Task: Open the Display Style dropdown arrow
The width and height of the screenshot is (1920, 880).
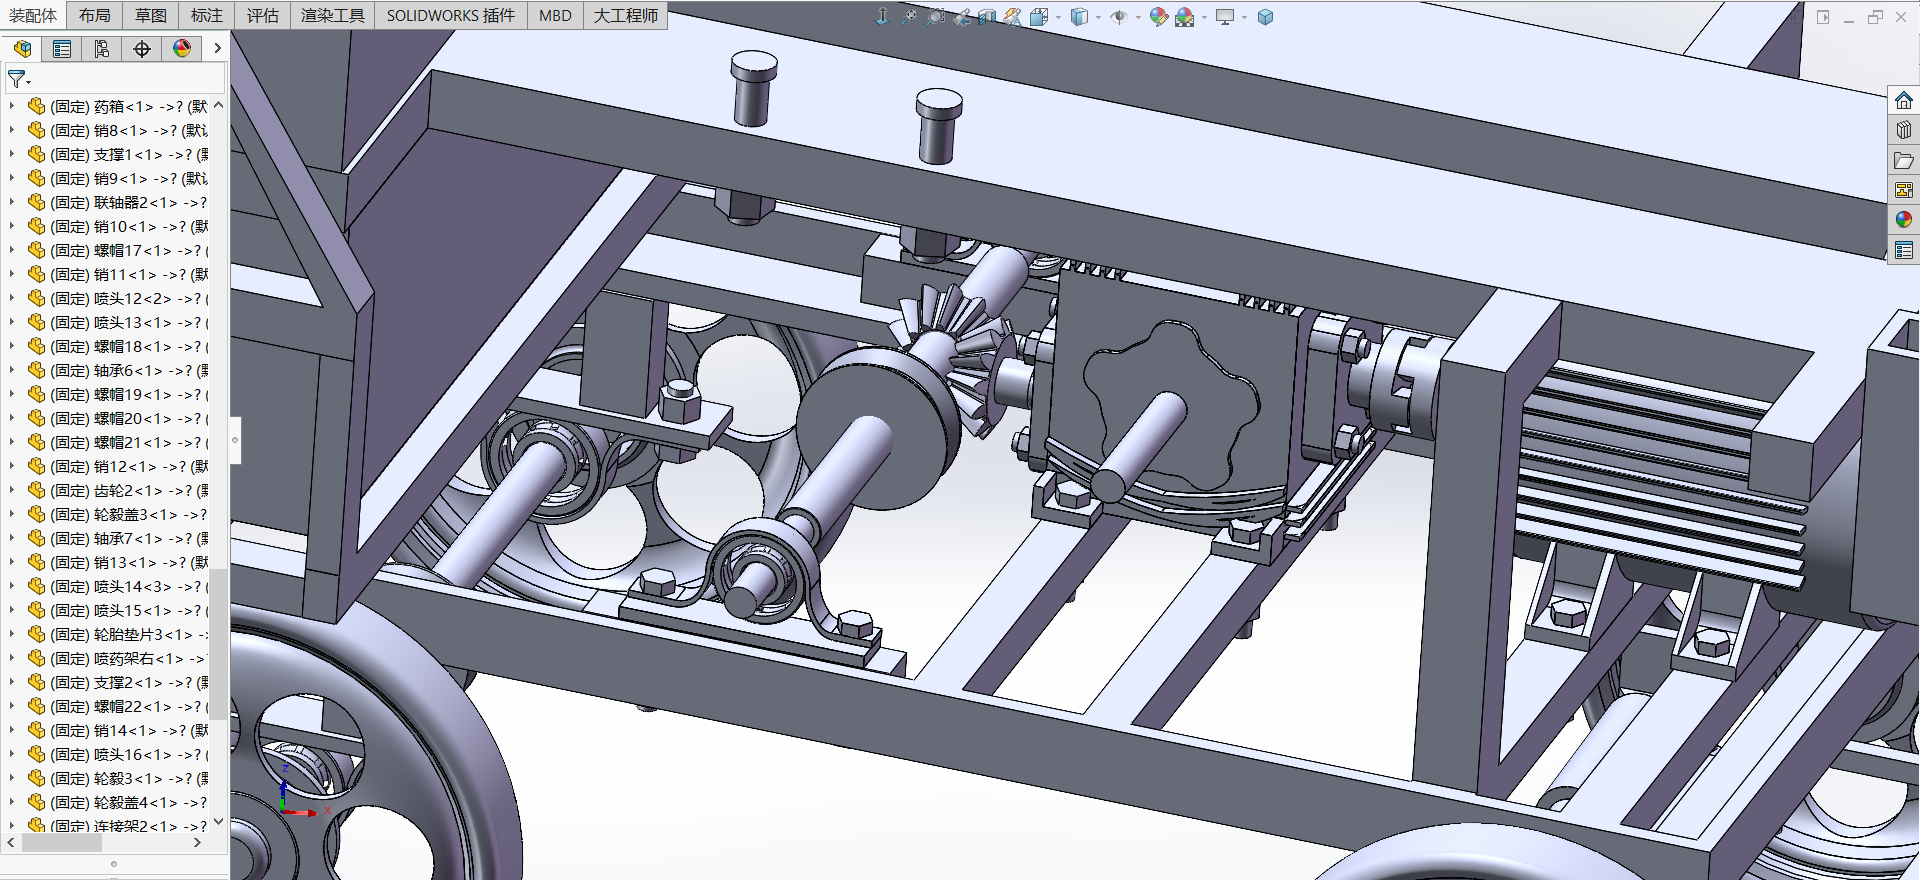Action: coord(1098,17)
